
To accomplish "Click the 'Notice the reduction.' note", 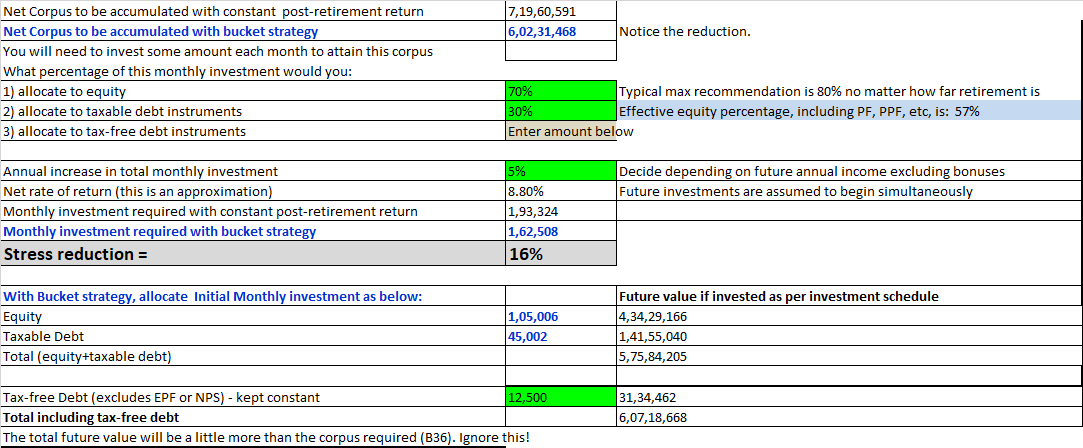I will tap(684, 32).
